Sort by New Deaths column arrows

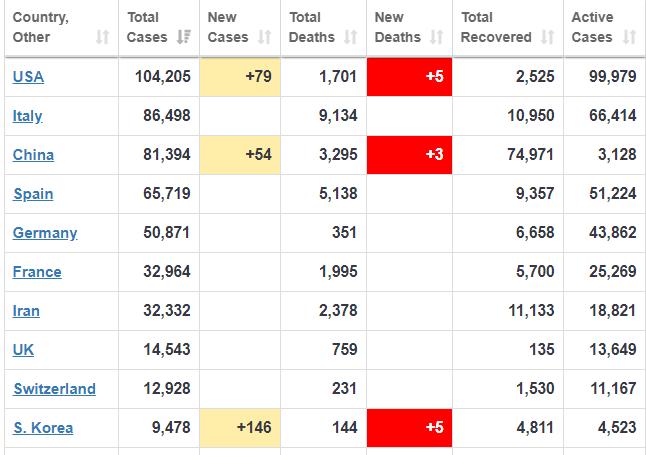436,37
